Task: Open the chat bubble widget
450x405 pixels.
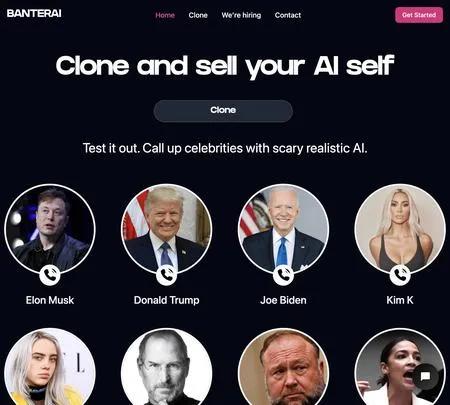Action: click(425, 376)
